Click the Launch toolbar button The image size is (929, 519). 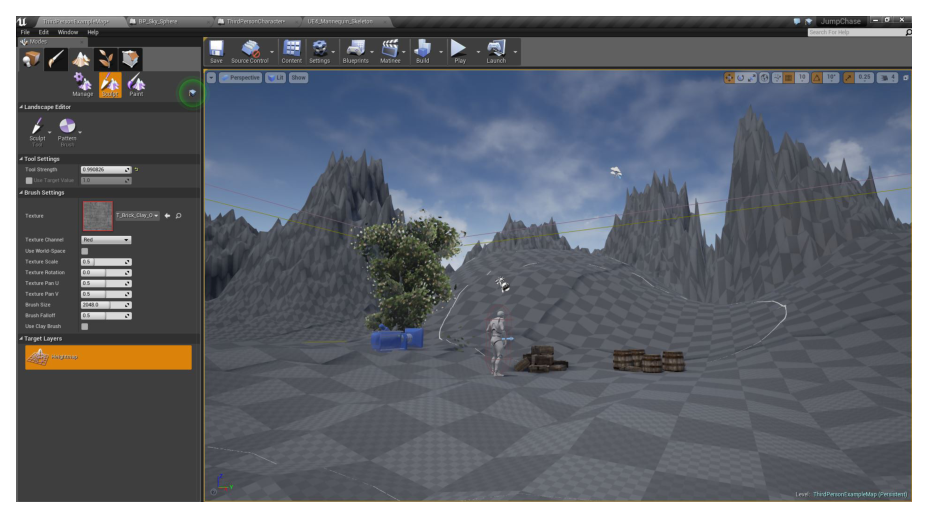pyautogui.click(x=496, y=52)
